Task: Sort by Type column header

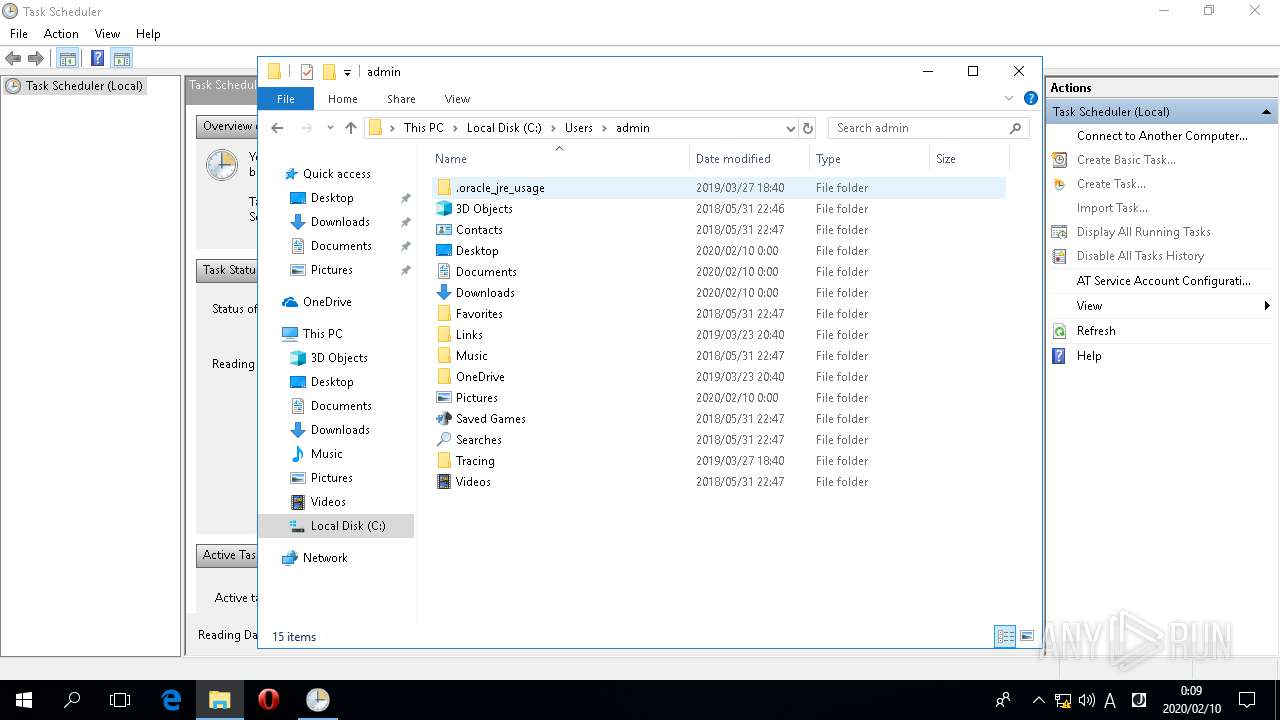Action: [869, 159]
